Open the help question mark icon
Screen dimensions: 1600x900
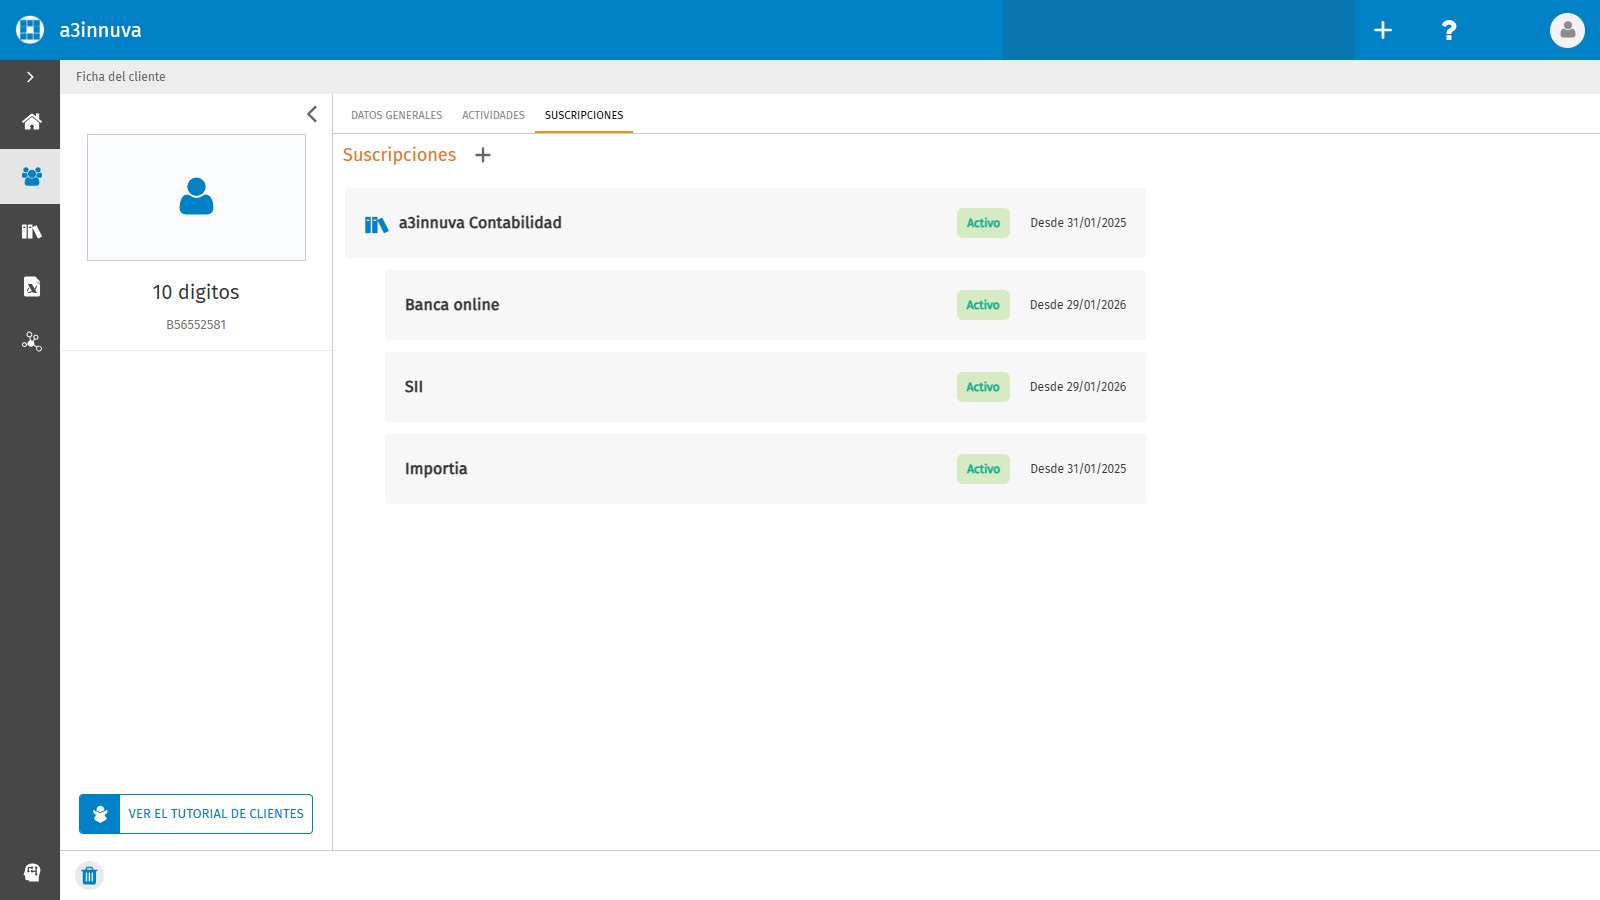pos(1448,30)
